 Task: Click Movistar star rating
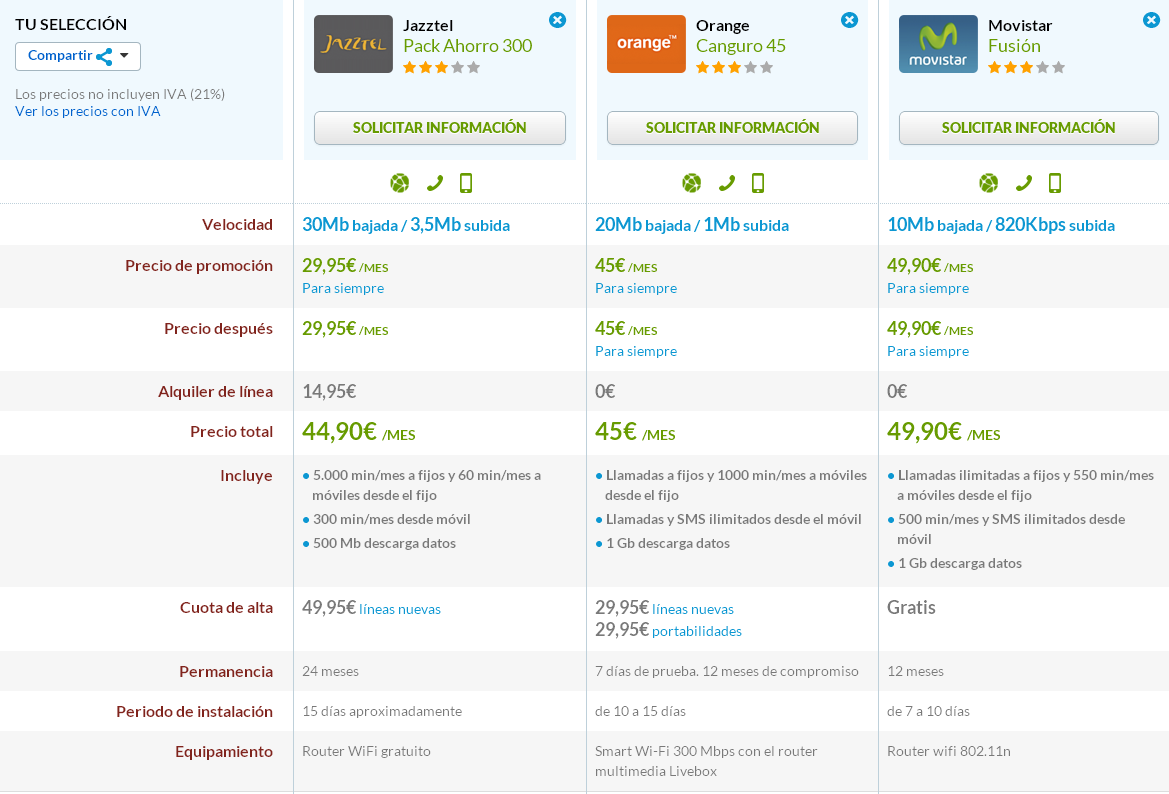point(1027,68)
